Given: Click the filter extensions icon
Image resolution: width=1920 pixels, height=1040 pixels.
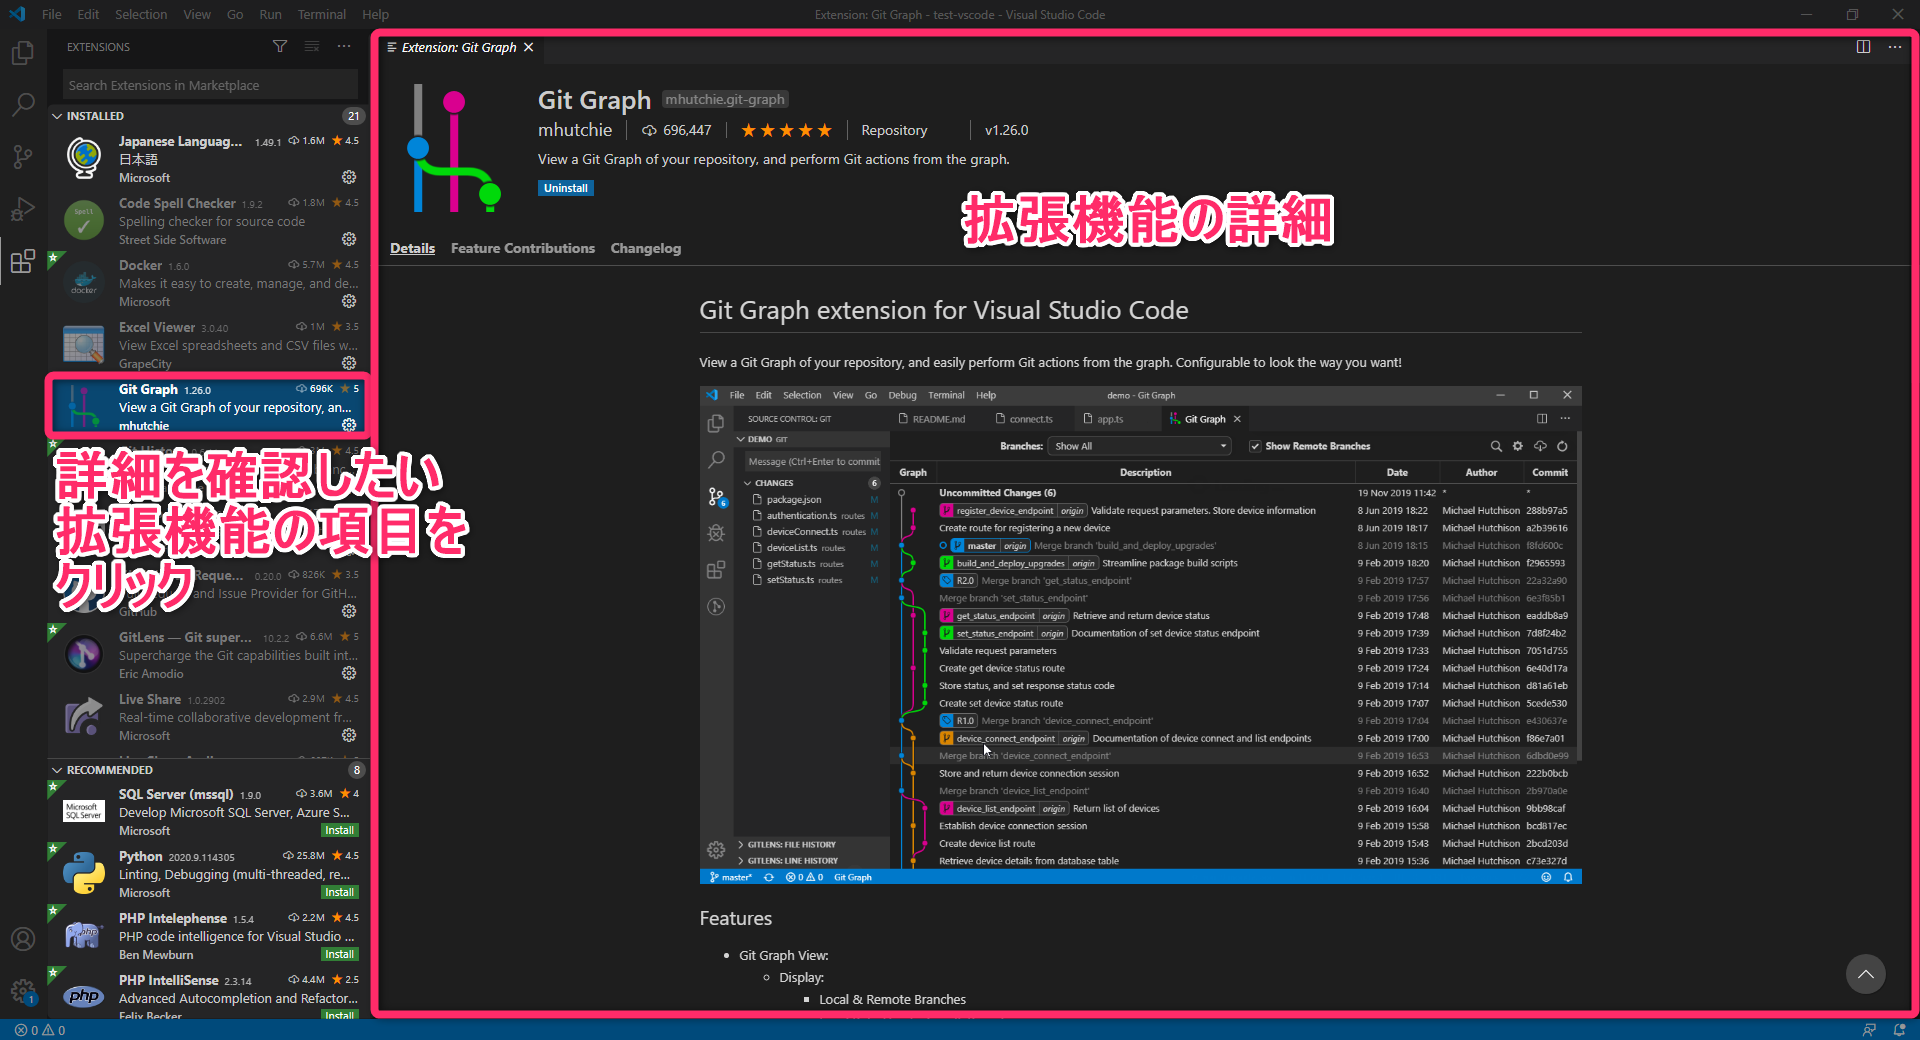Looking at the screenshot, I should [280, 47].
